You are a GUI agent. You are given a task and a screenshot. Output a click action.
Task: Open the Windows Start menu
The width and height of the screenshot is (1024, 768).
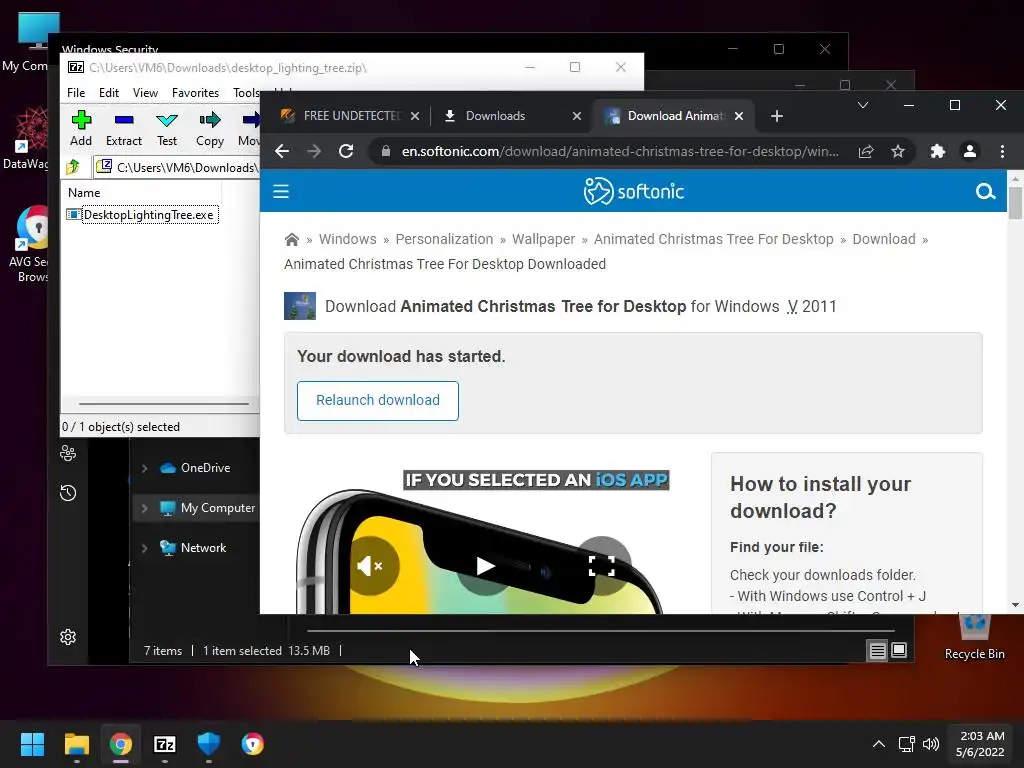(32, 744)
